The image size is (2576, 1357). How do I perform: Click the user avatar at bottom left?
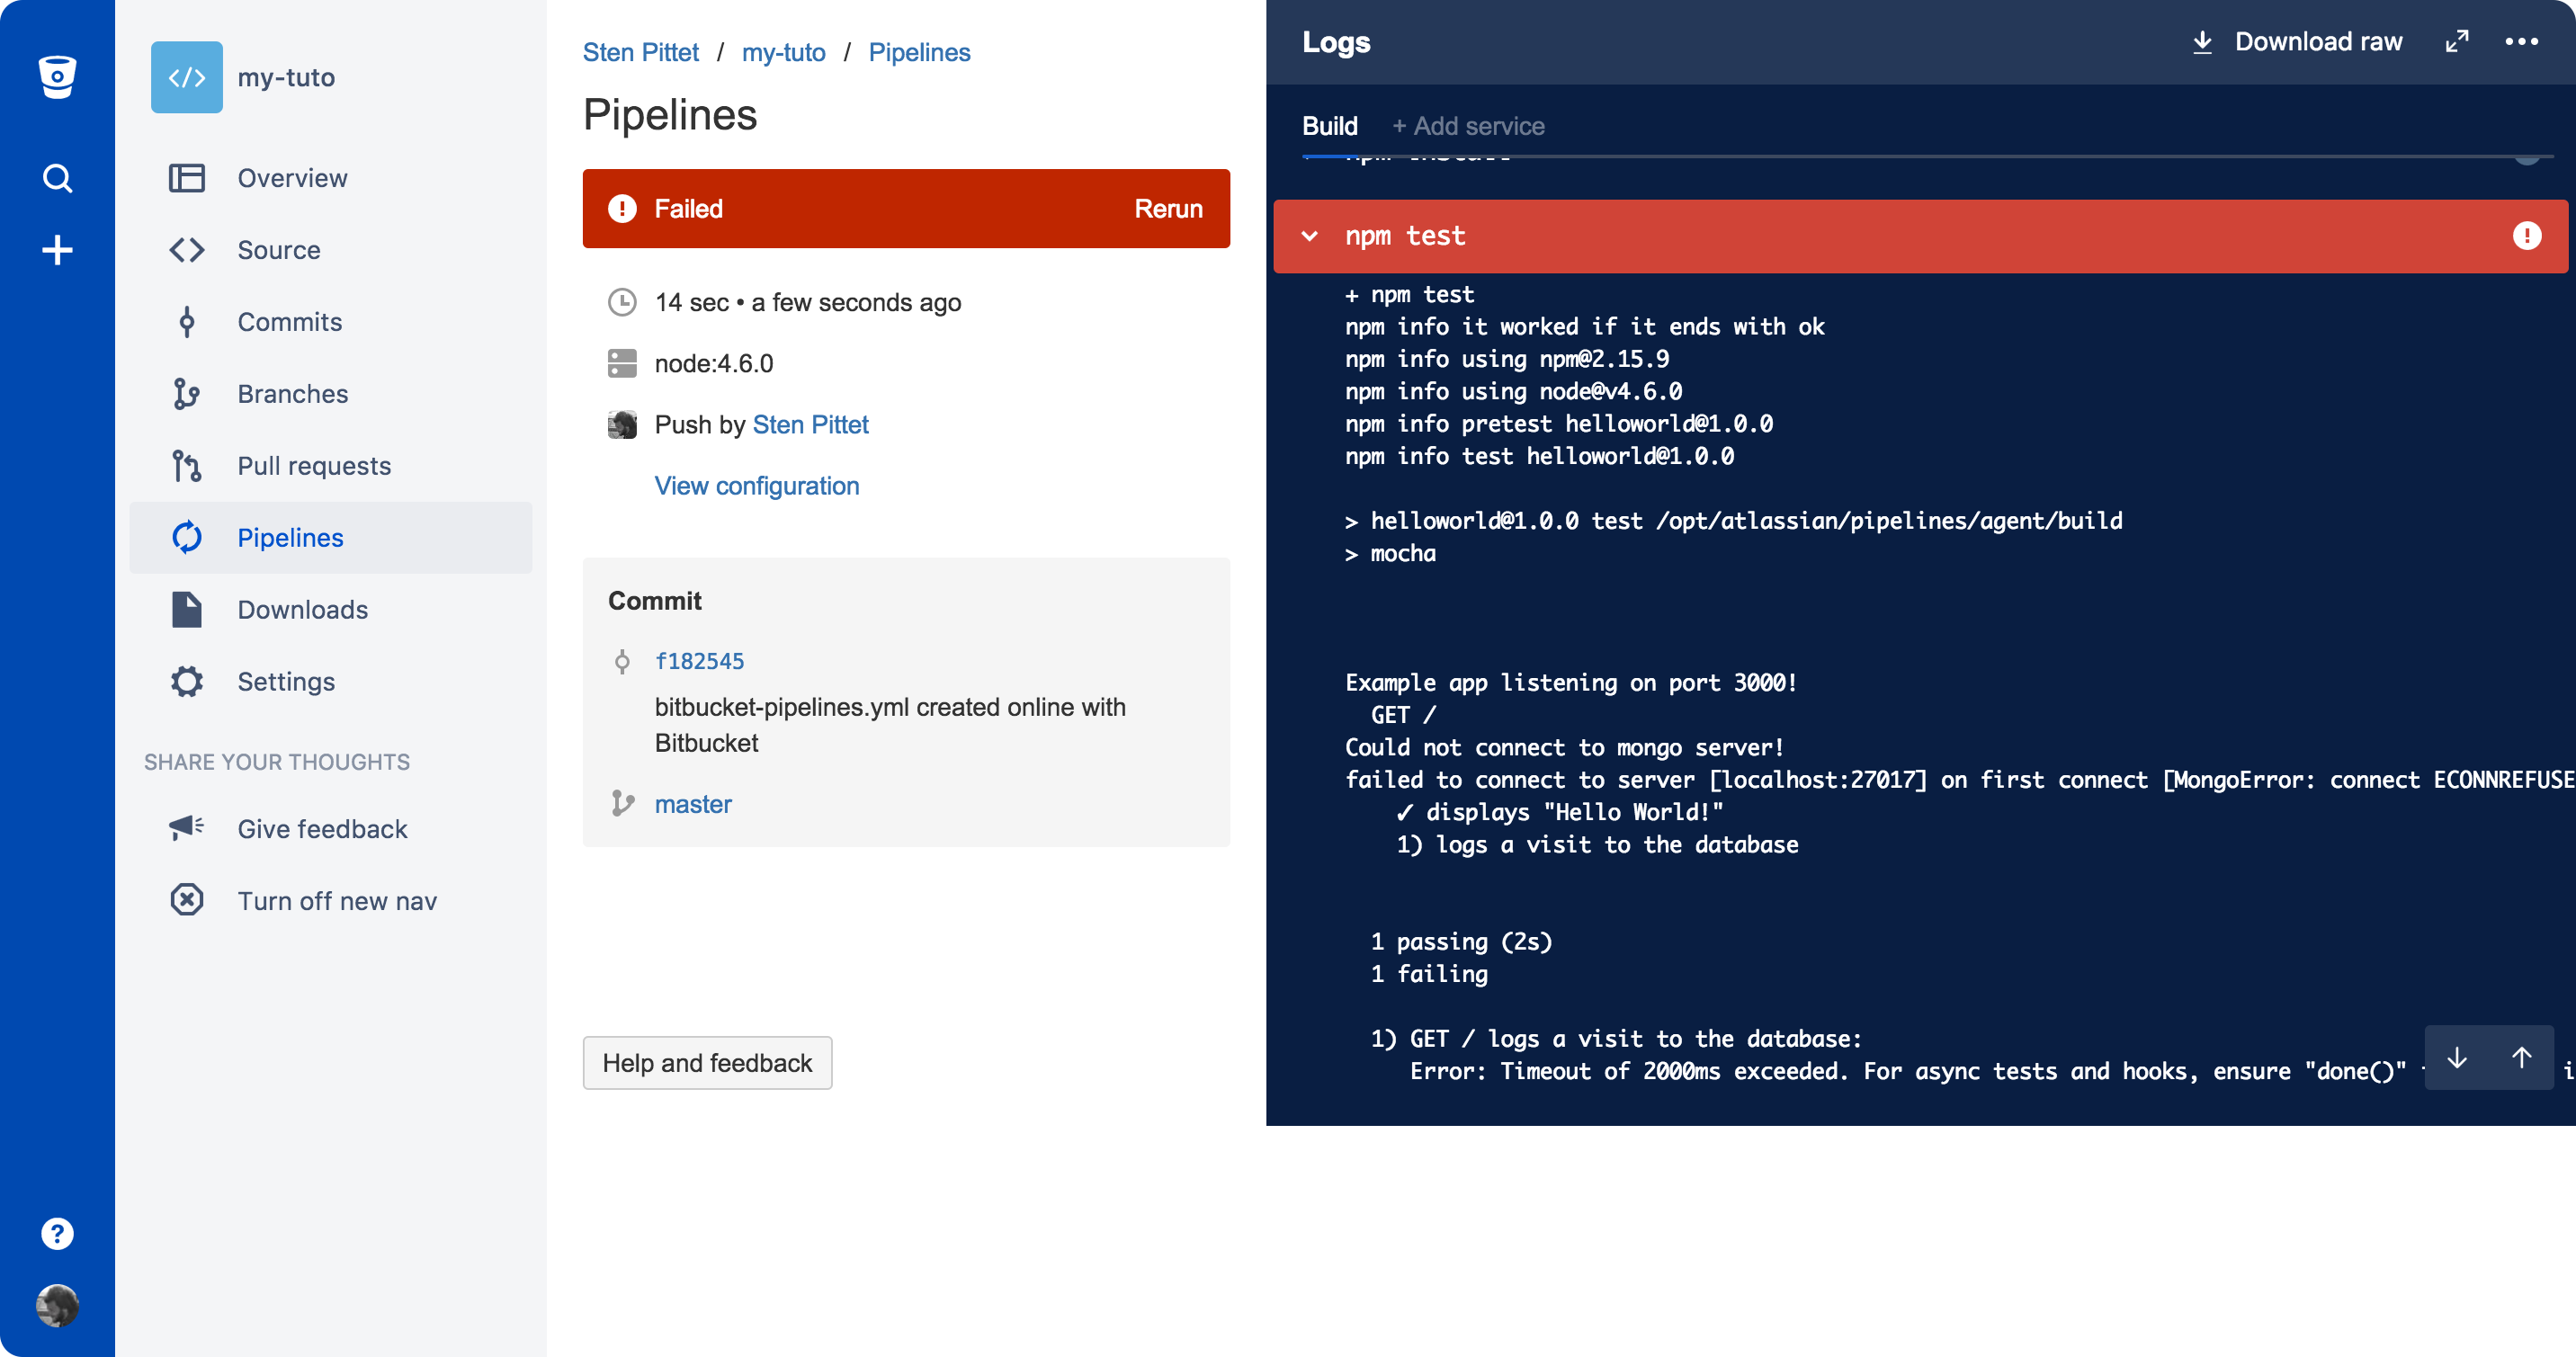[x=57, y=1305]
